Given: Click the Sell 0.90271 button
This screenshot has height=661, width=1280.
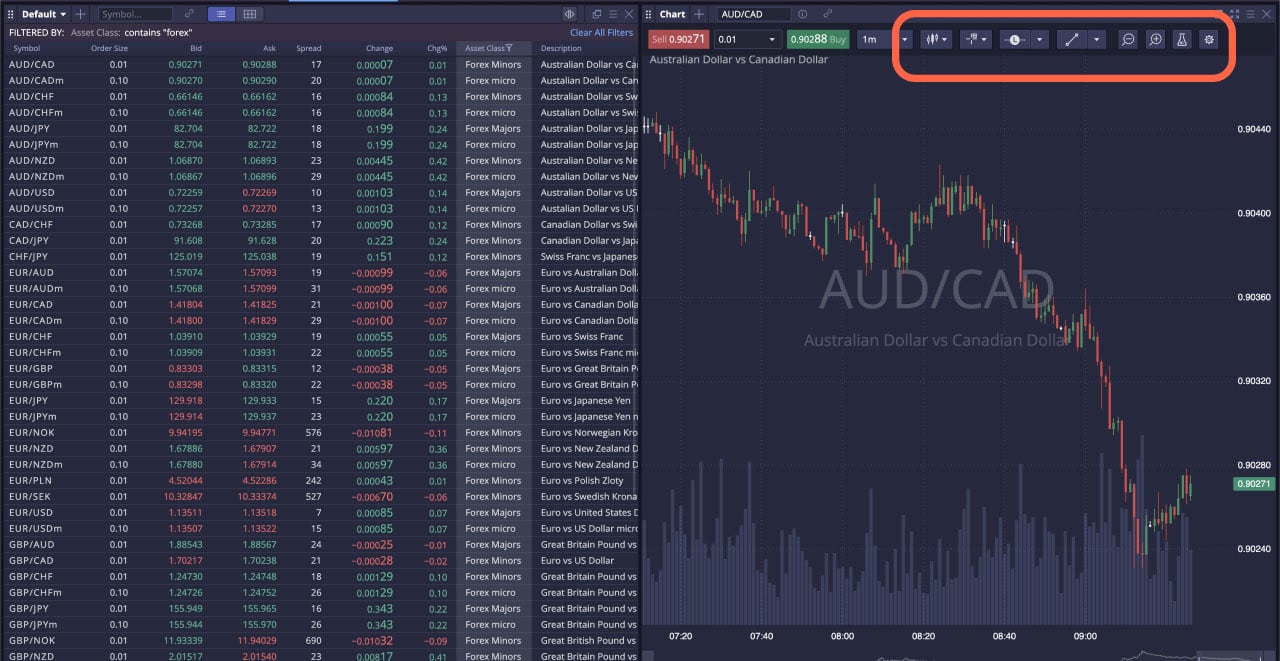Looking at the screenshot, I should pyautogui.click(x=679, y=38).
